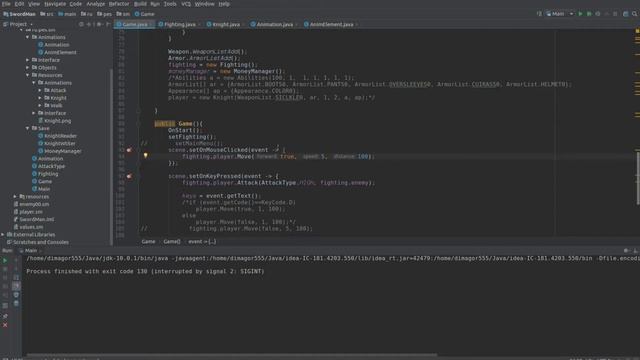
Task: Click collapse all icon in Project panel header
Action: [89, 24]
